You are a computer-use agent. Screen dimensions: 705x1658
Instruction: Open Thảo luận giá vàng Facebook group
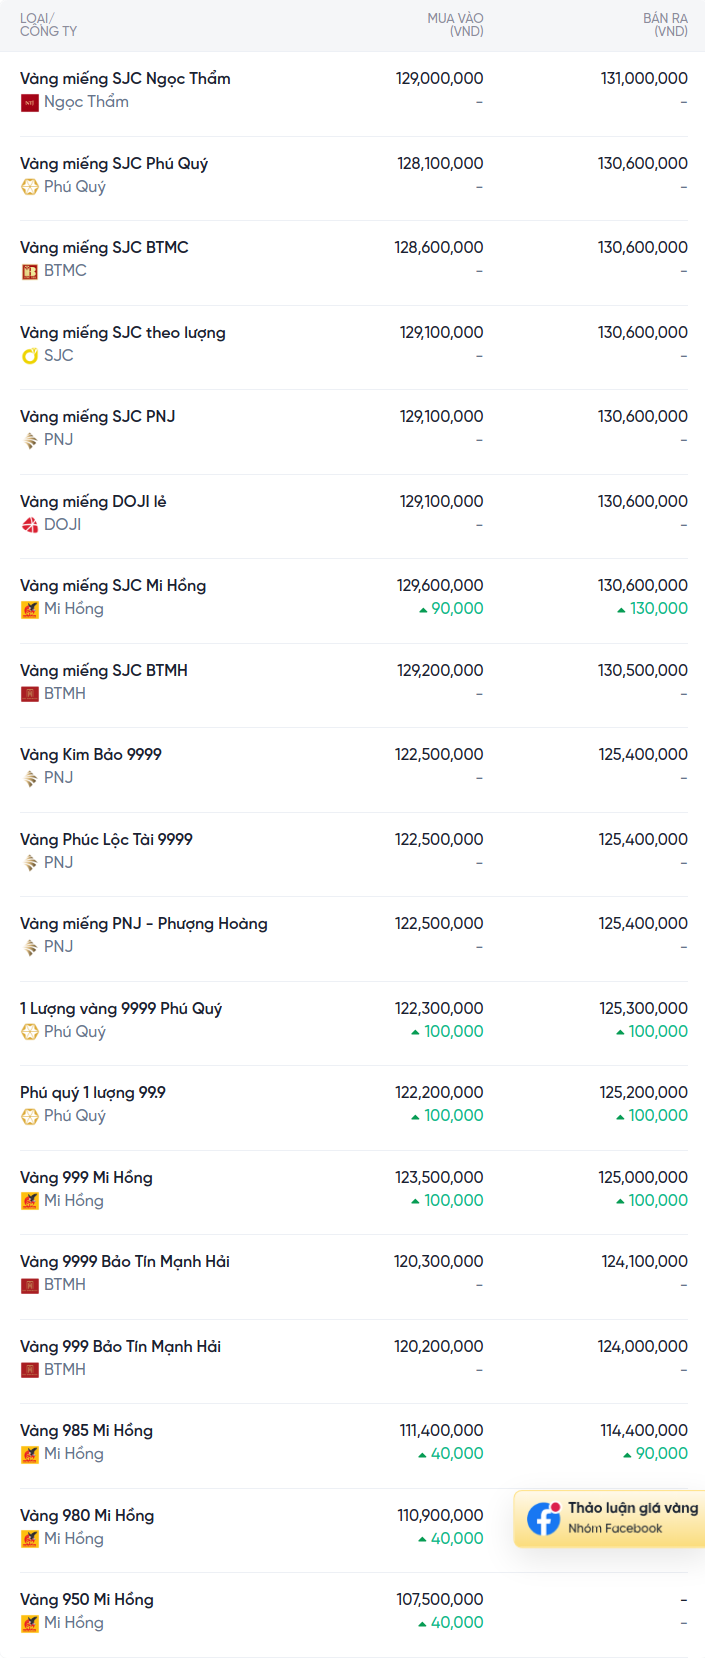click(x=610, y=1518)
